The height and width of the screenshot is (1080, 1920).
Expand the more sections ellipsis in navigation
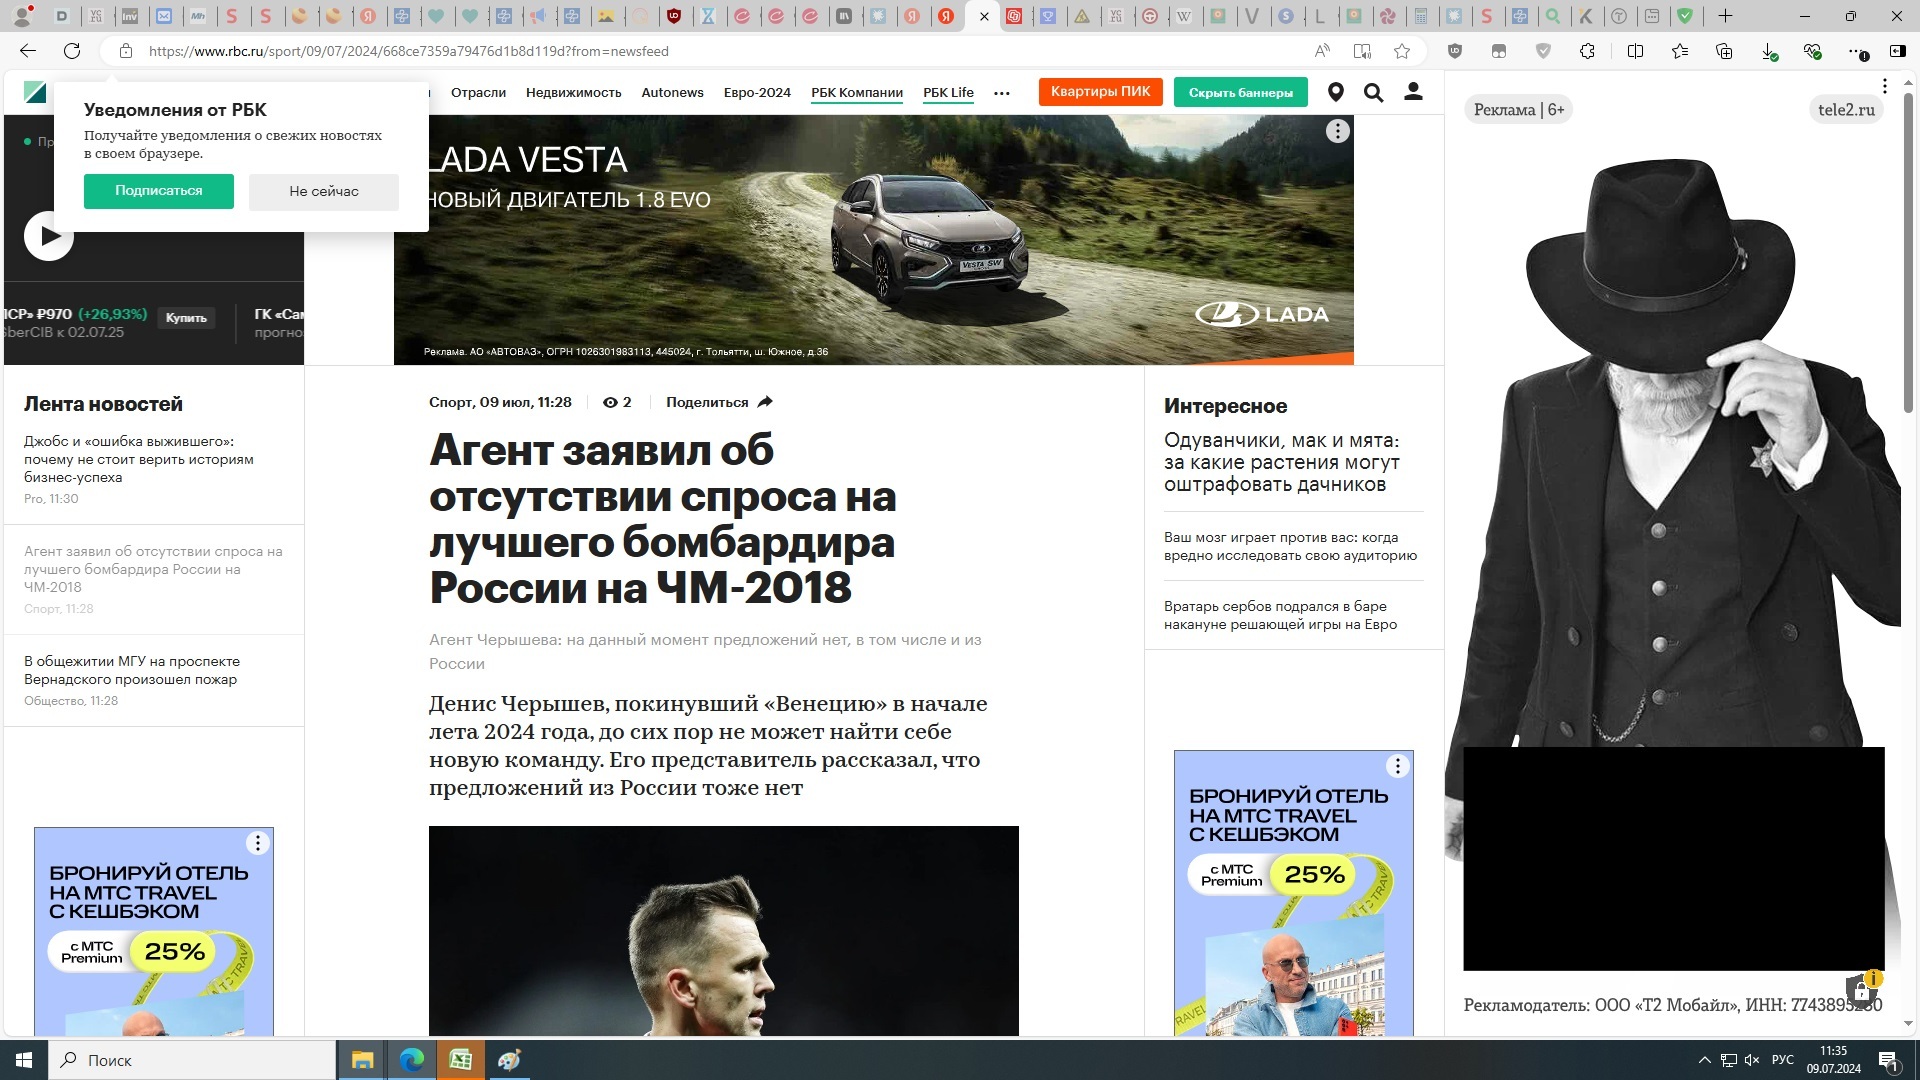point(1001,93)
